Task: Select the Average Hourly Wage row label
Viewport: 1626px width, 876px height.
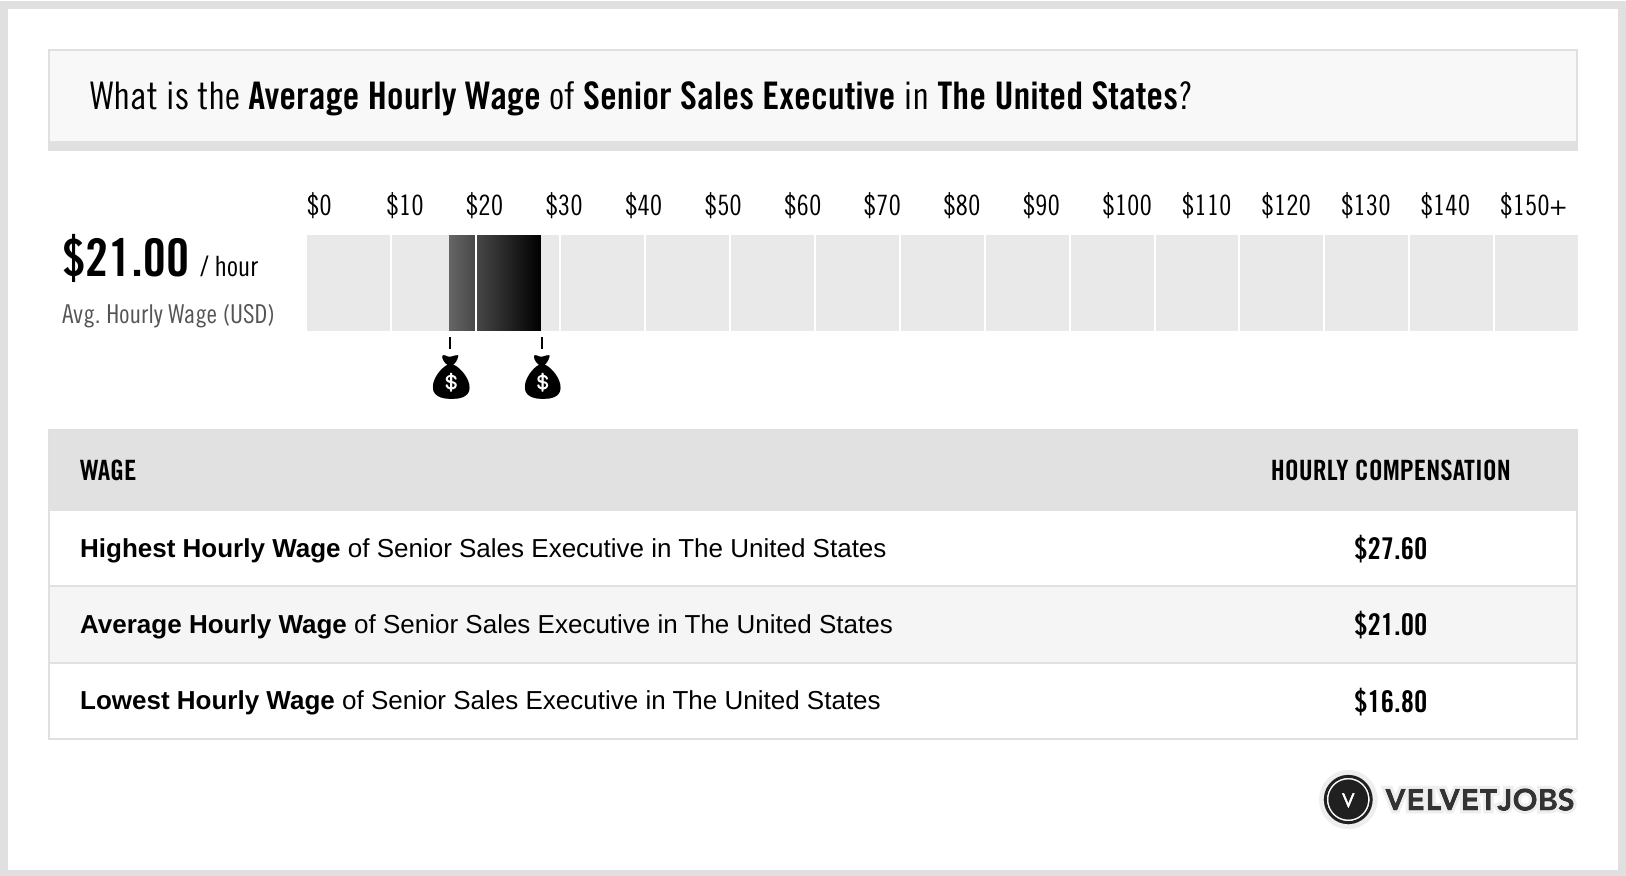Action: [486, 624]
